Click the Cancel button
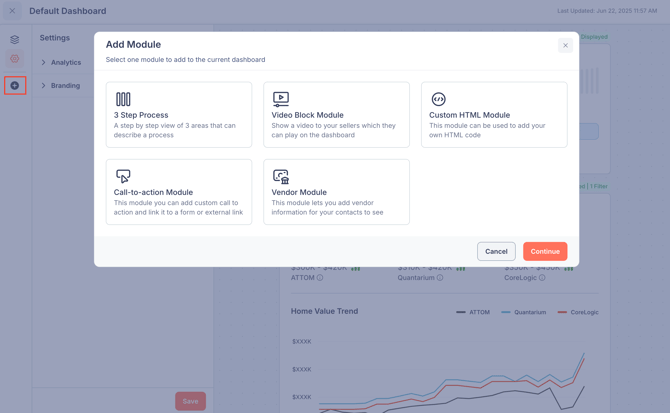 [x=496, y=251]
